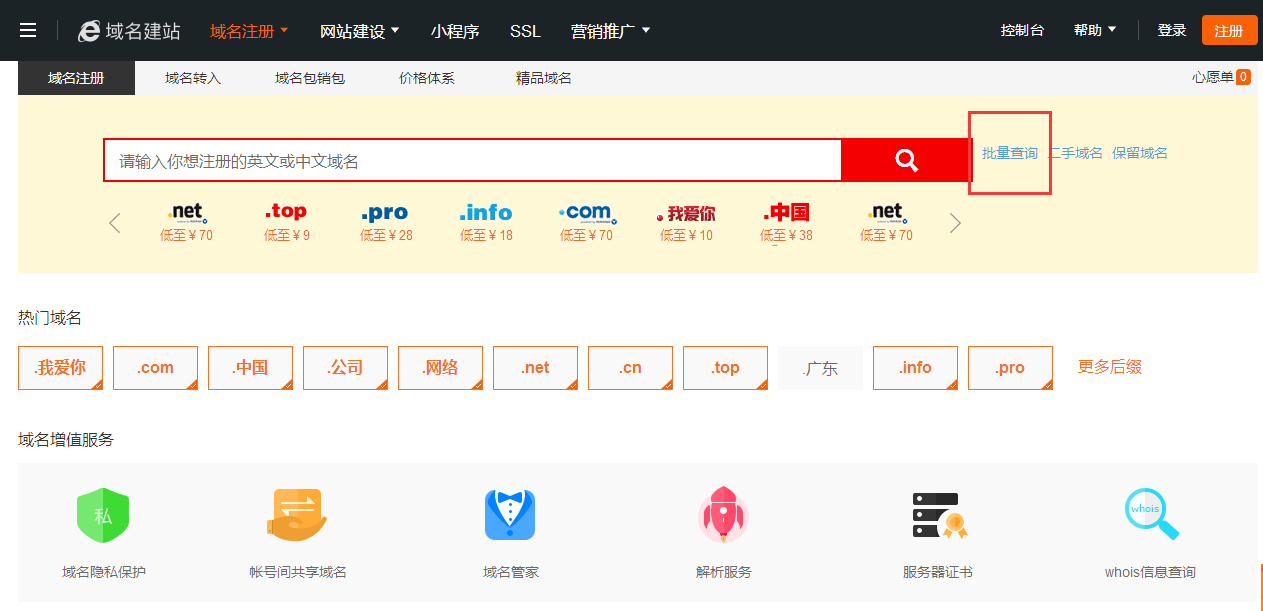Click the 帐号间共享域名 icon
This screenshot has width=1263, height=611.
[297, 515]
